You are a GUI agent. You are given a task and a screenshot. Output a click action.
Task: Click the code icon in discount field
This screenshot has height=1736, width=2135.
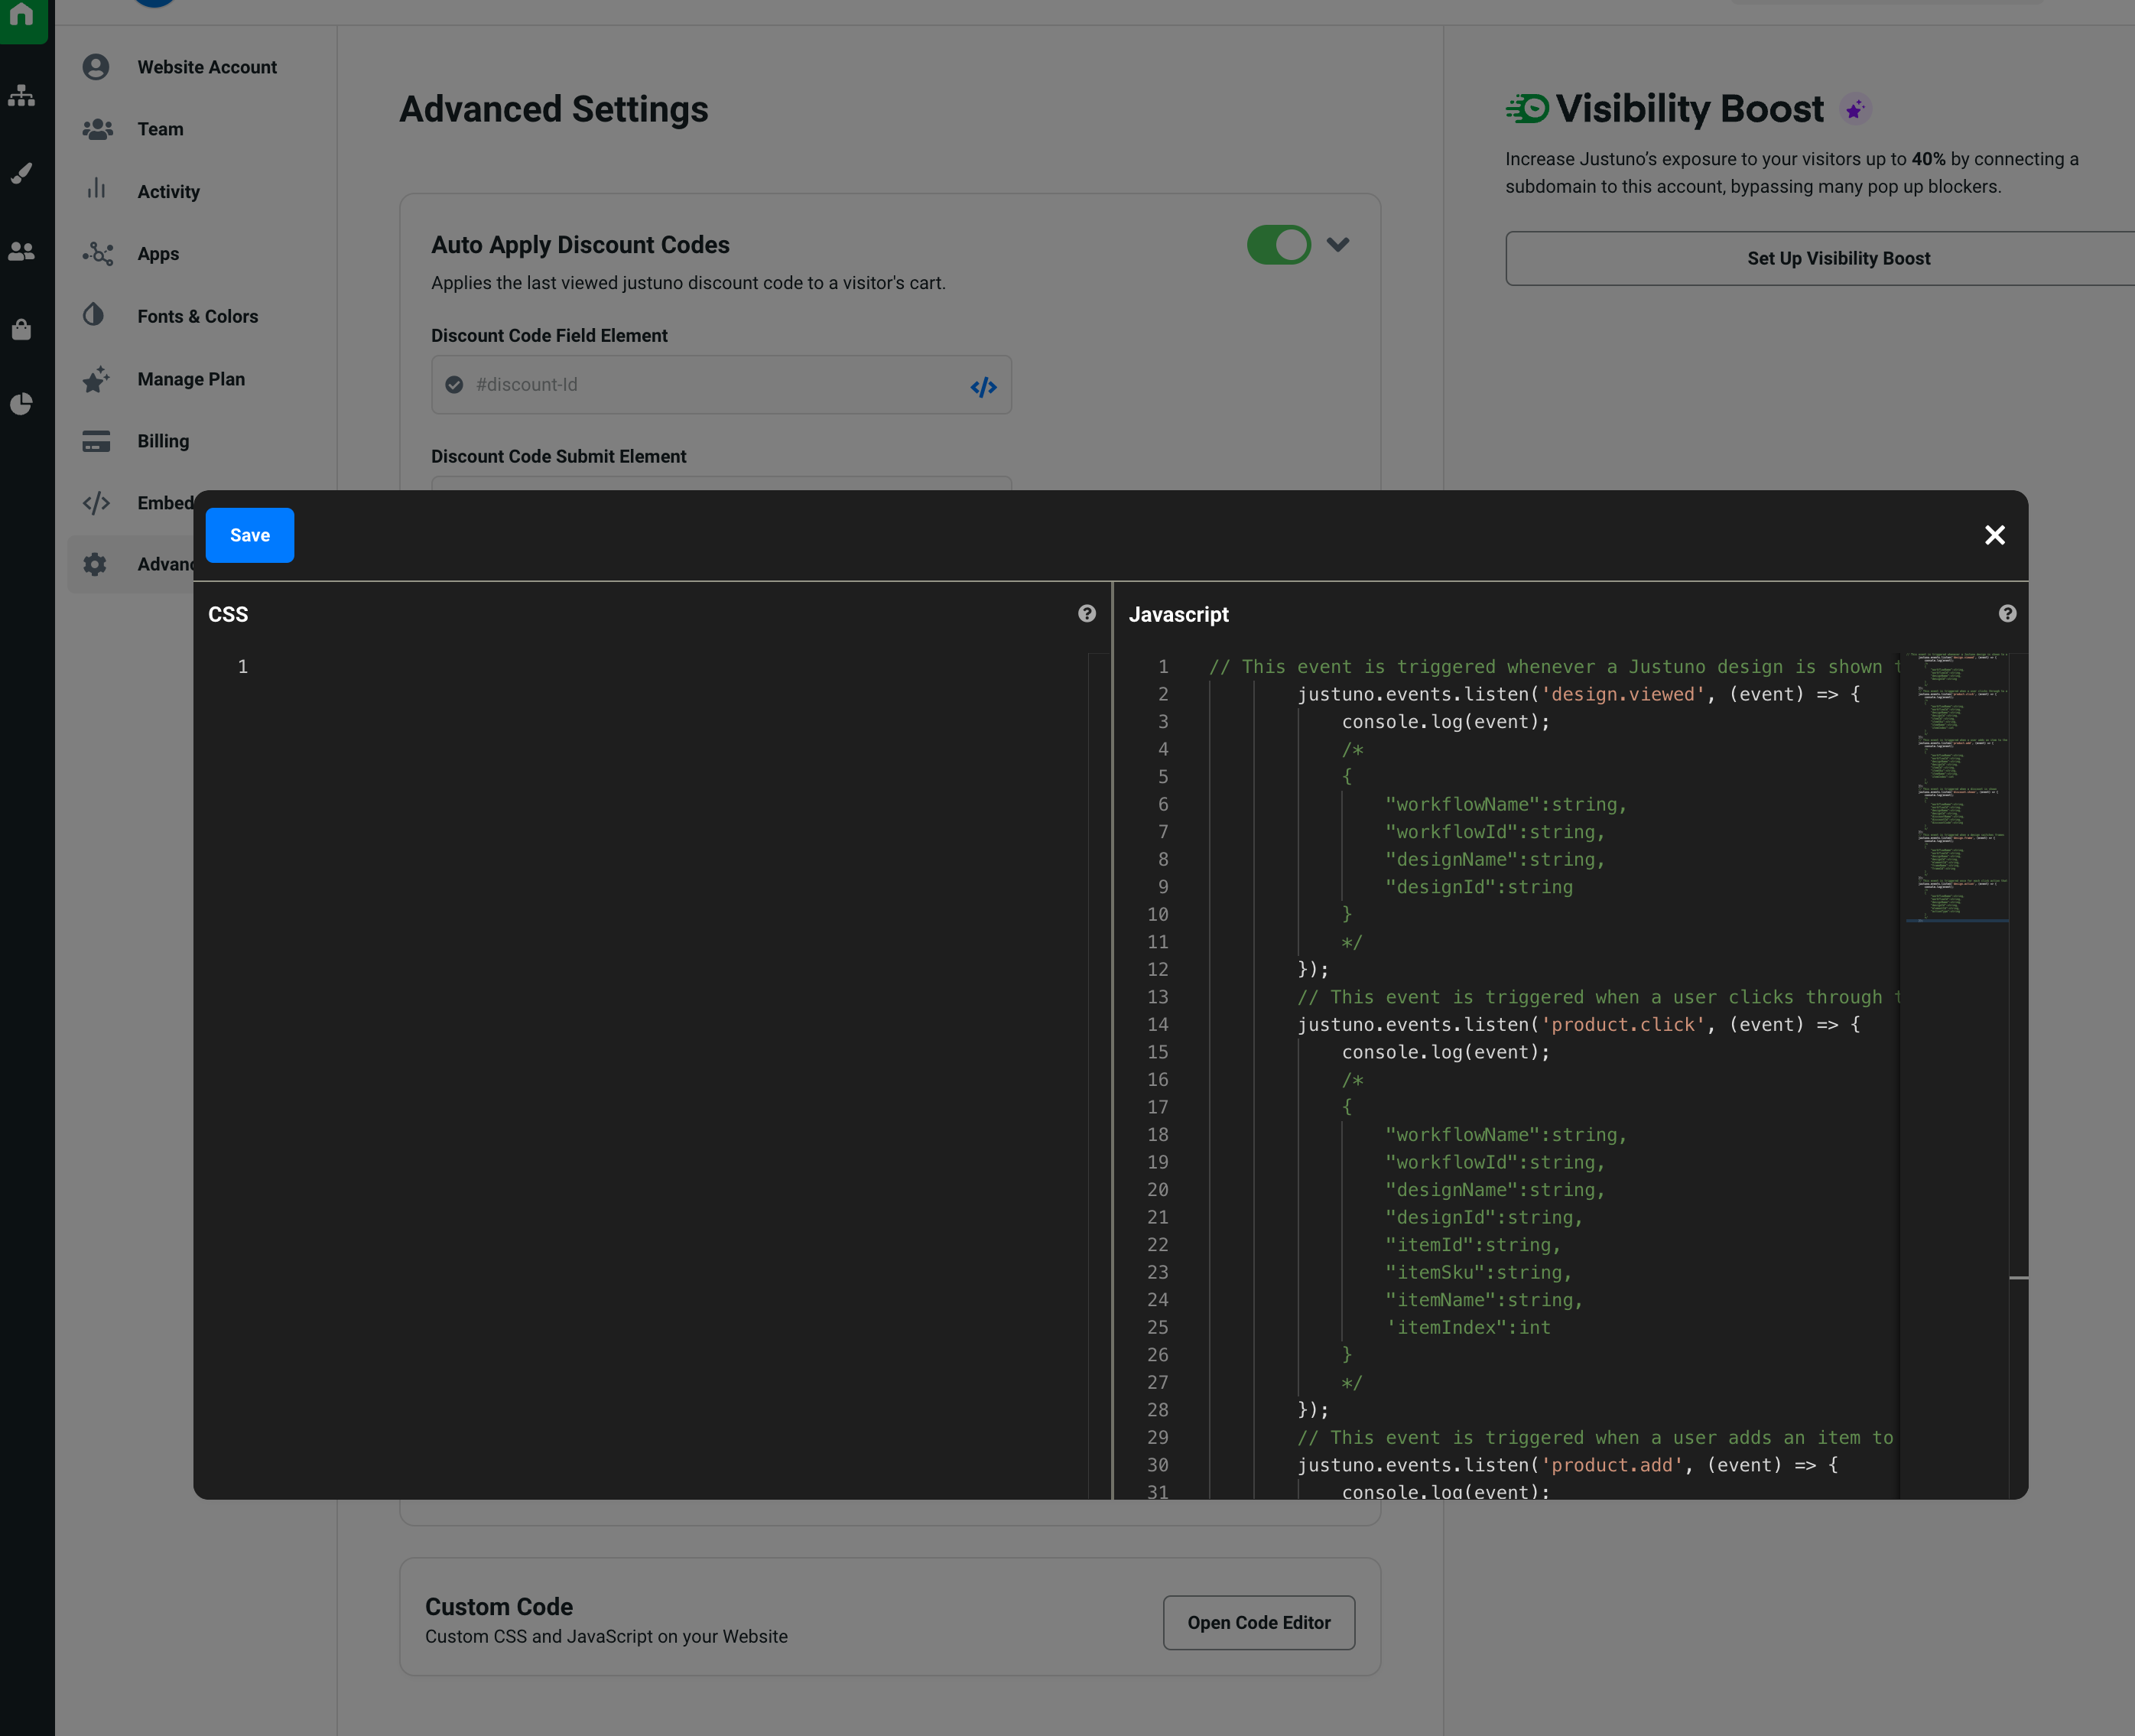point(983,387)
